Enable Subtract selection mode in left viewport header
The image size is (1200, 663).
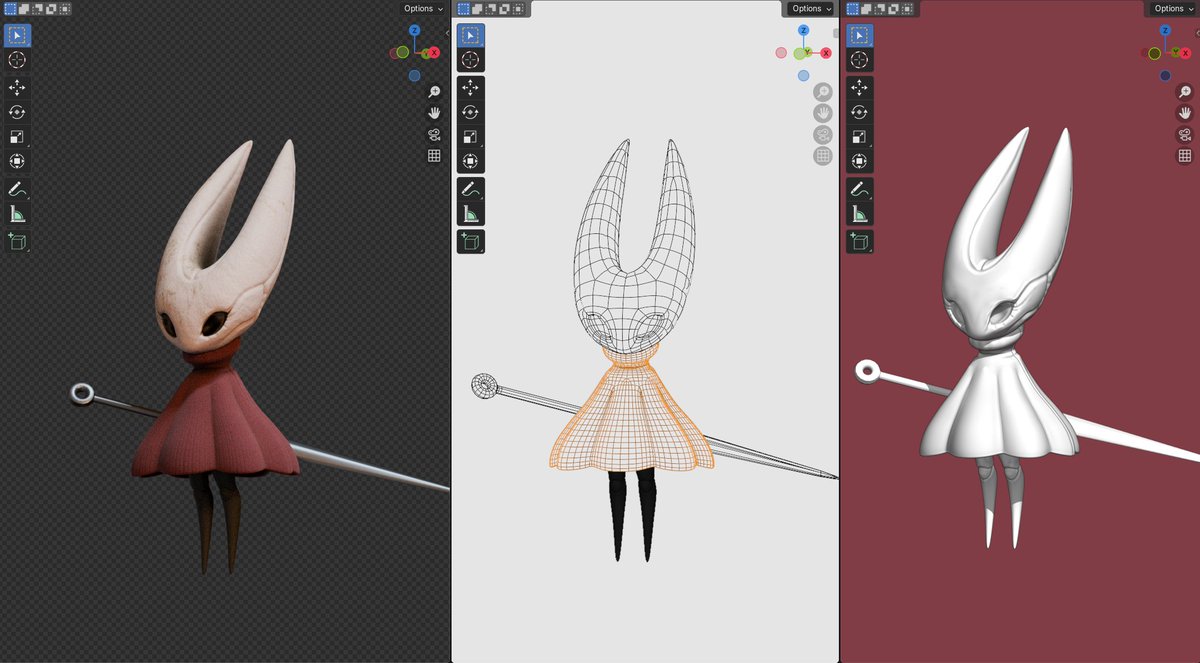click(38, 9)
